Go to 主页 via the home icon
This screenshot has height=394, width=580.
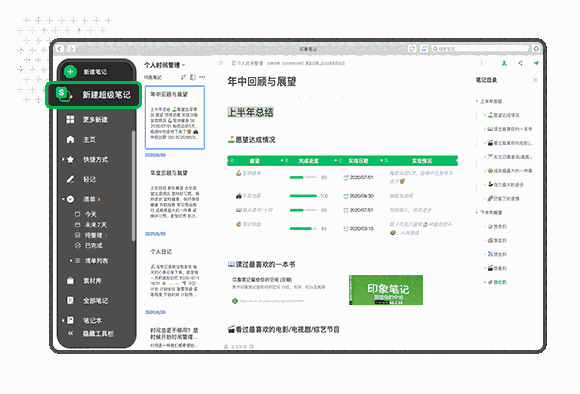(70, 139)
